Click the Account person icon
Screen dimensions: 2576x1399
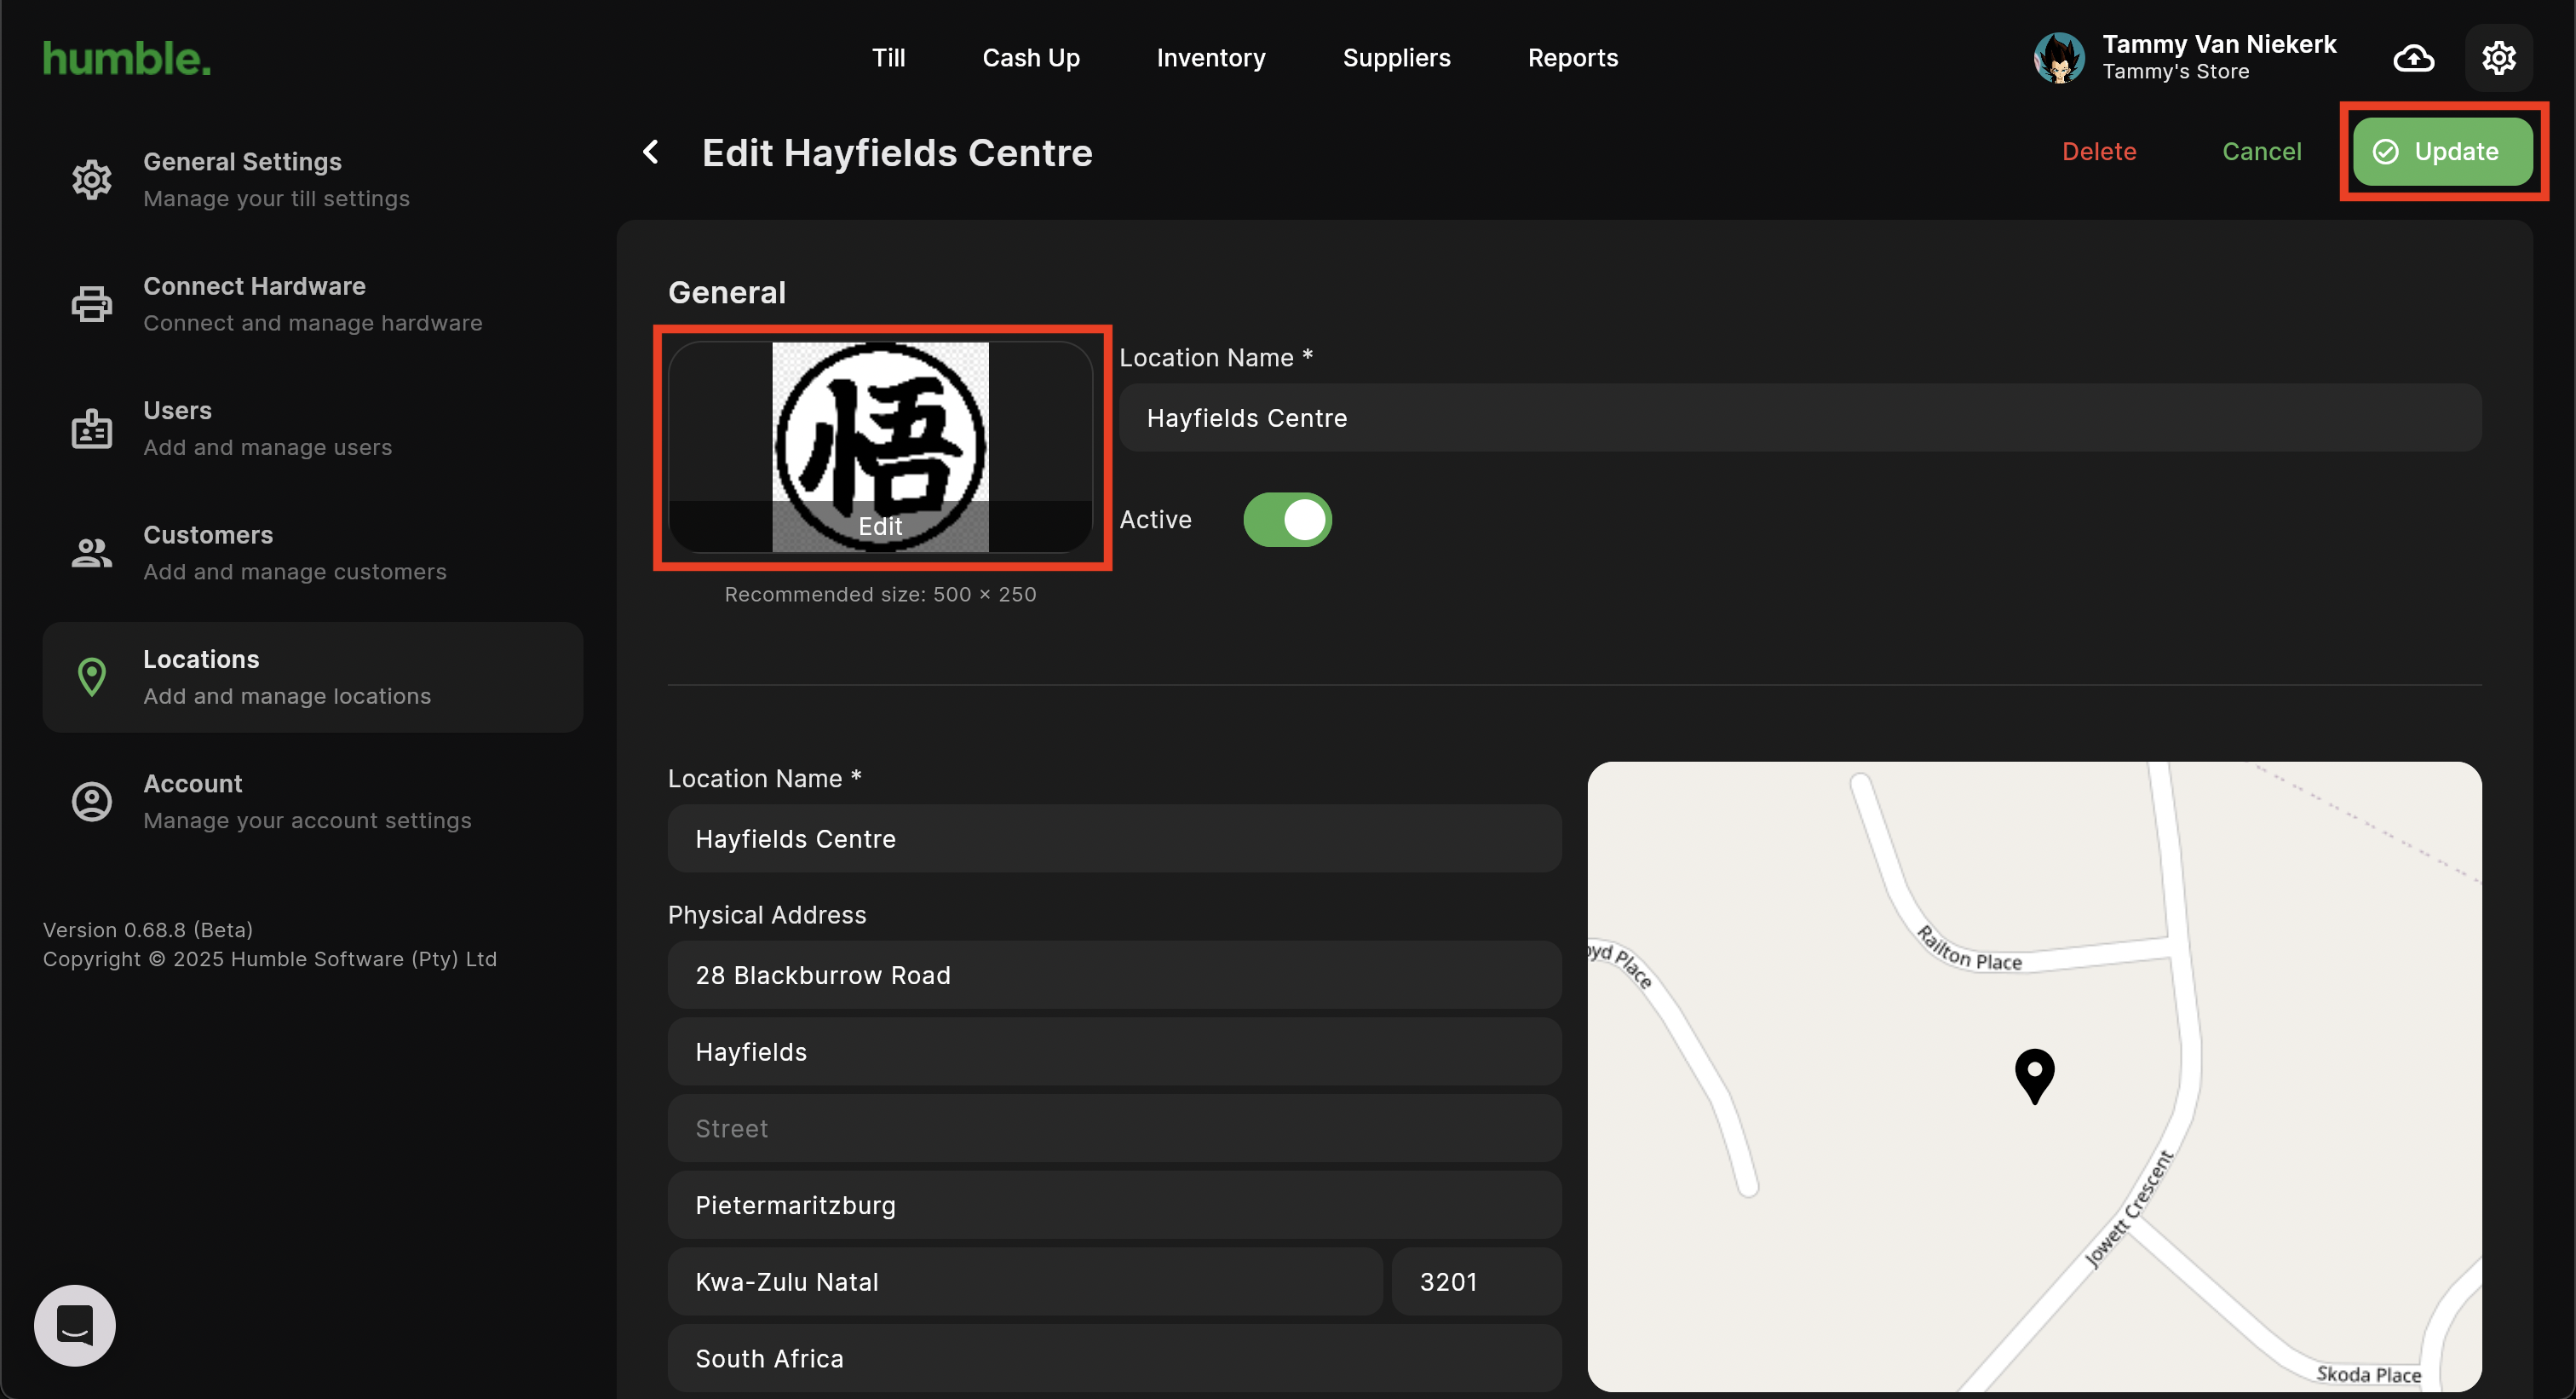click(x=92, y=802)
